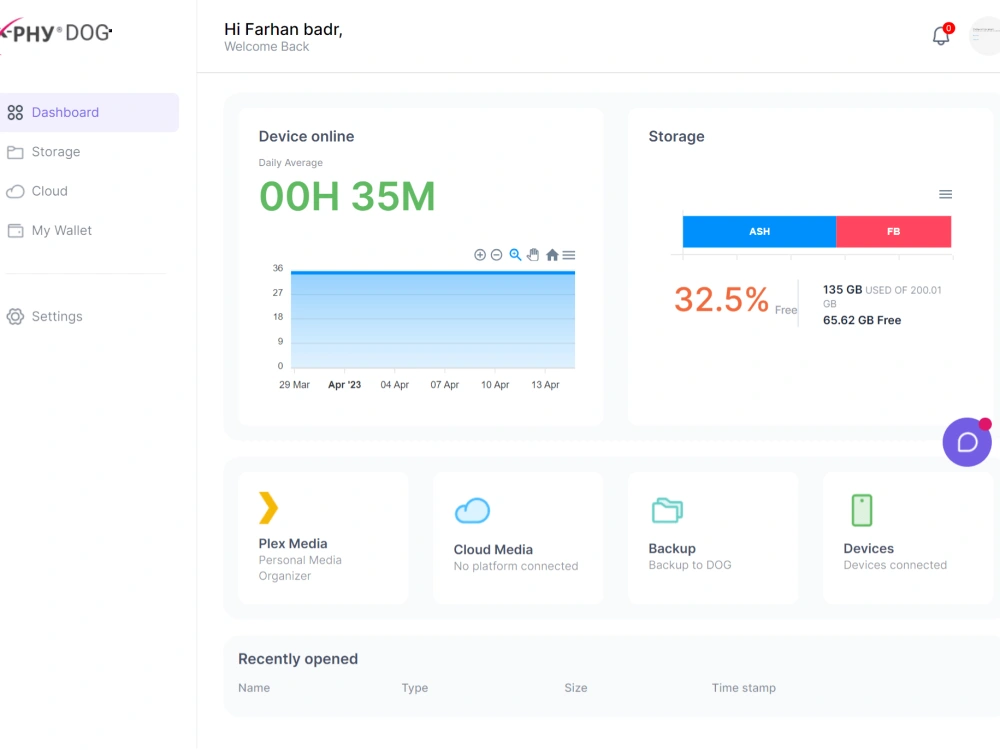The width and height of the screenshot is (1000, 750).
Task: Click the Name column header
Action: point(254,688)
